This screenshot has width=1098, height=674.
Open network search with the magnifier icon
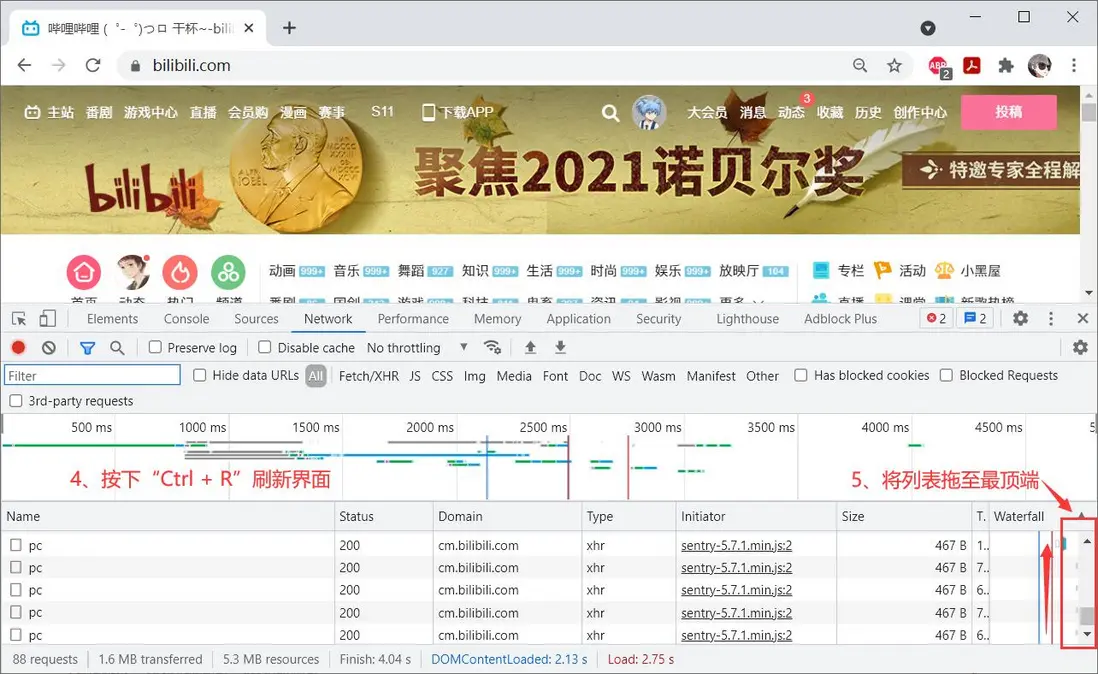117,348
